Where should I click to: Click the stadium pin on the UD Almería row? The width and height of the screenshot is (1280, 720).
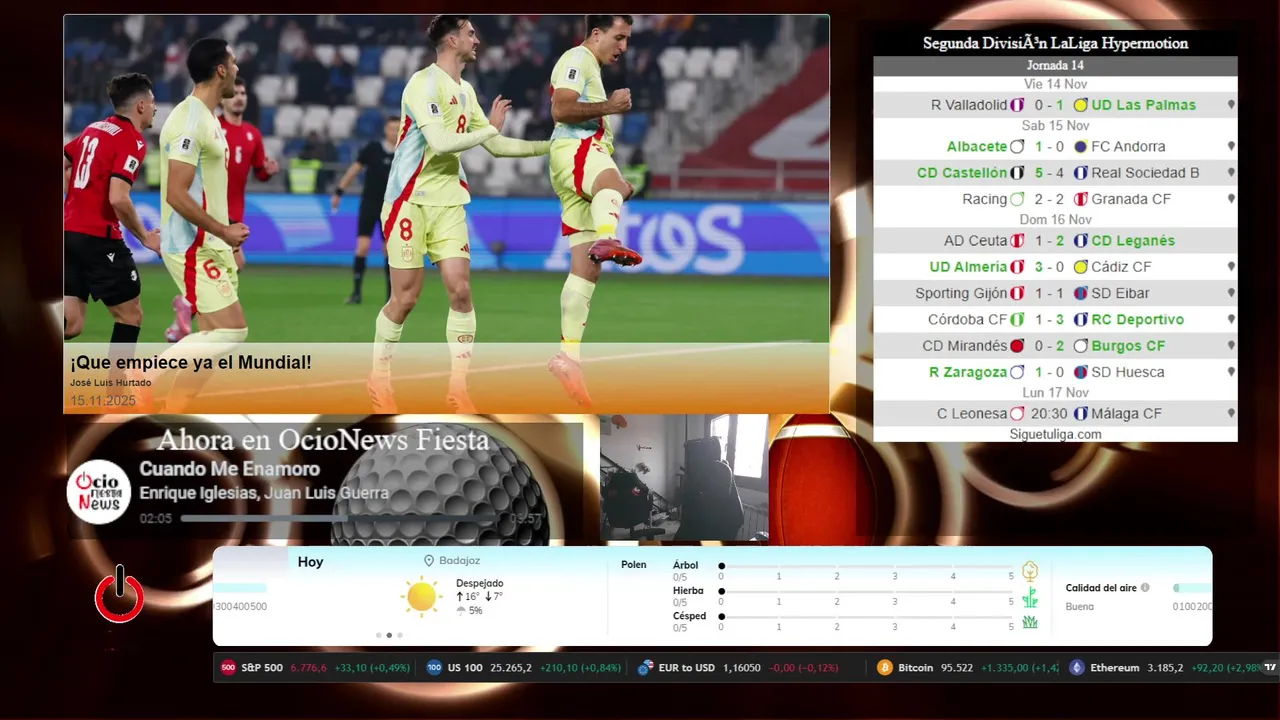coord(1231,267)
